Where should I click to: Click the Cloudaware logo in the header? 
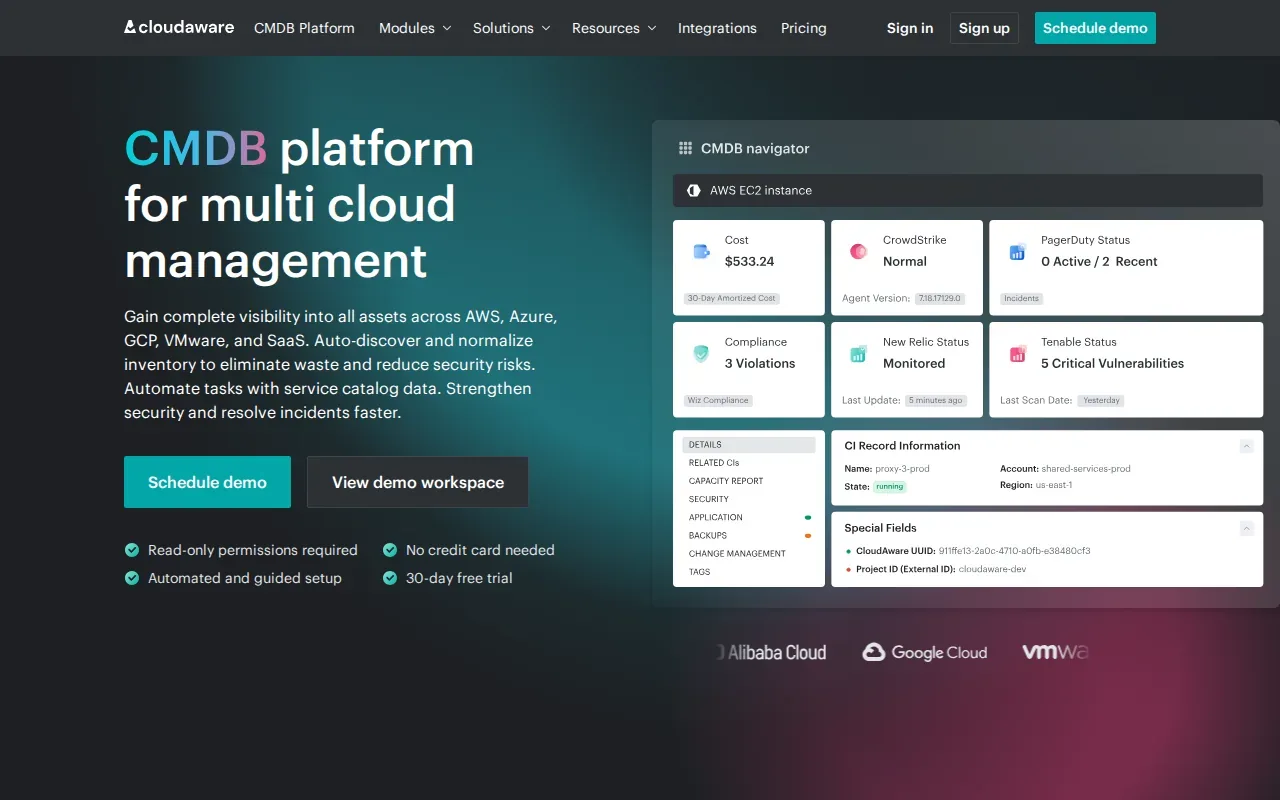coord(179,28)
